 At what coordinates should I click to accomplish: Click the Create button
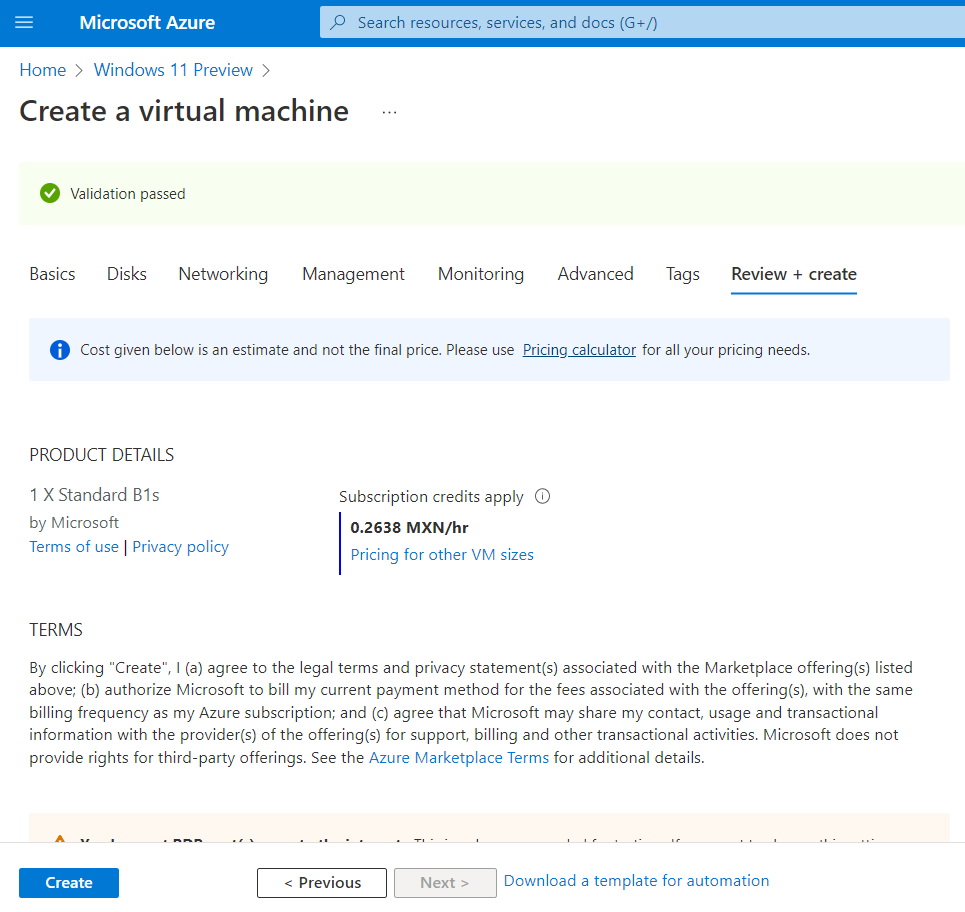(68, 882)
